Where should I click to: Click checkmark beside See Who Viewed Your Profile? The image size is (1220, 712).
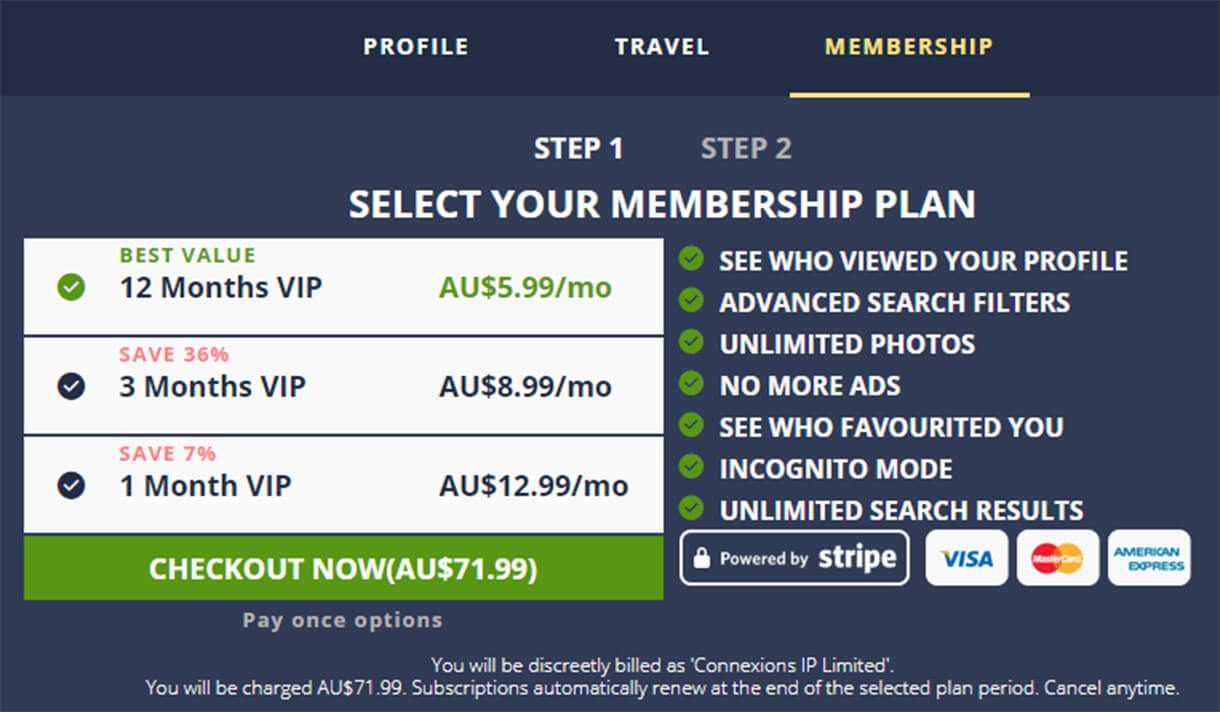[691, 259]
